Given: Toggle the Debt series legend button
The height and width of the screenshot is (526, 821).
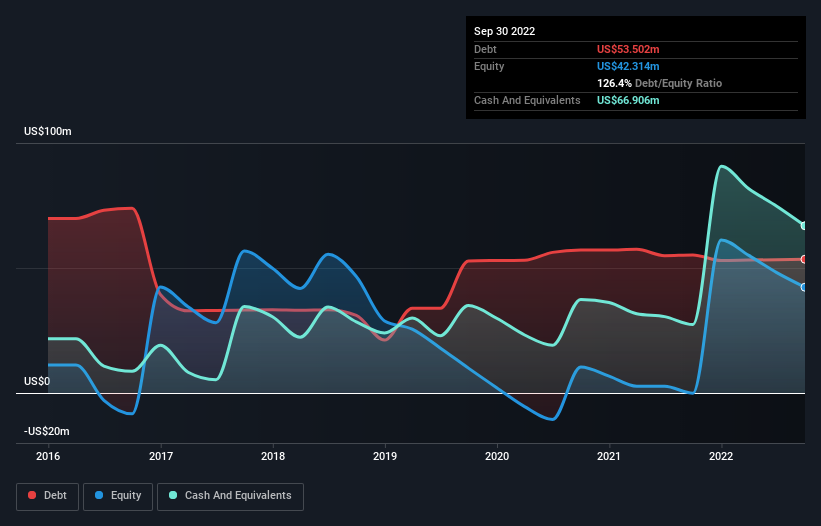Looking at the screenshot, I should tap(48, 496).
